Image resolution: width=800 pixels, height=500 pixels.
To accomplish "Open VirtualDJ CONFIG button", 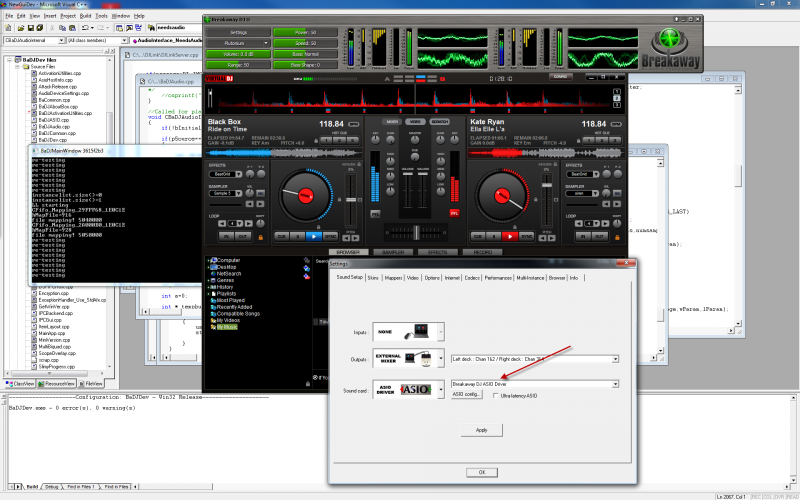I will point(561,77).
